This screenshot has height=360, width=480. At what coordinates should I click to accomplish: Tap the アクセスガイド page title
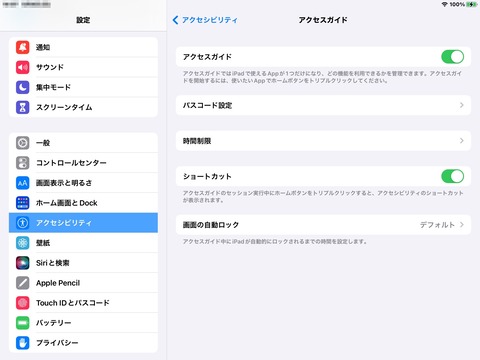click(323, 20)
